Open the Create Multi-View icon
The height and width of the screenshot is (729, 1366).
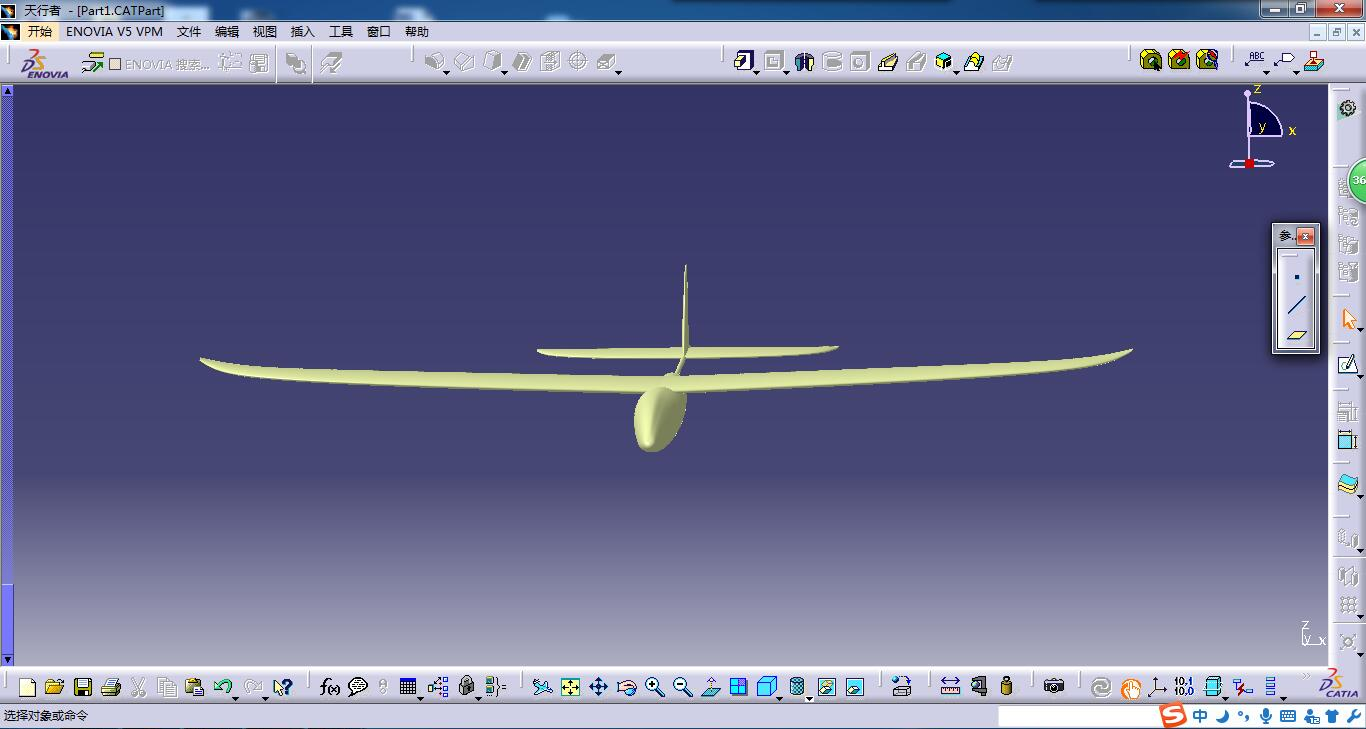coord(738,687)
